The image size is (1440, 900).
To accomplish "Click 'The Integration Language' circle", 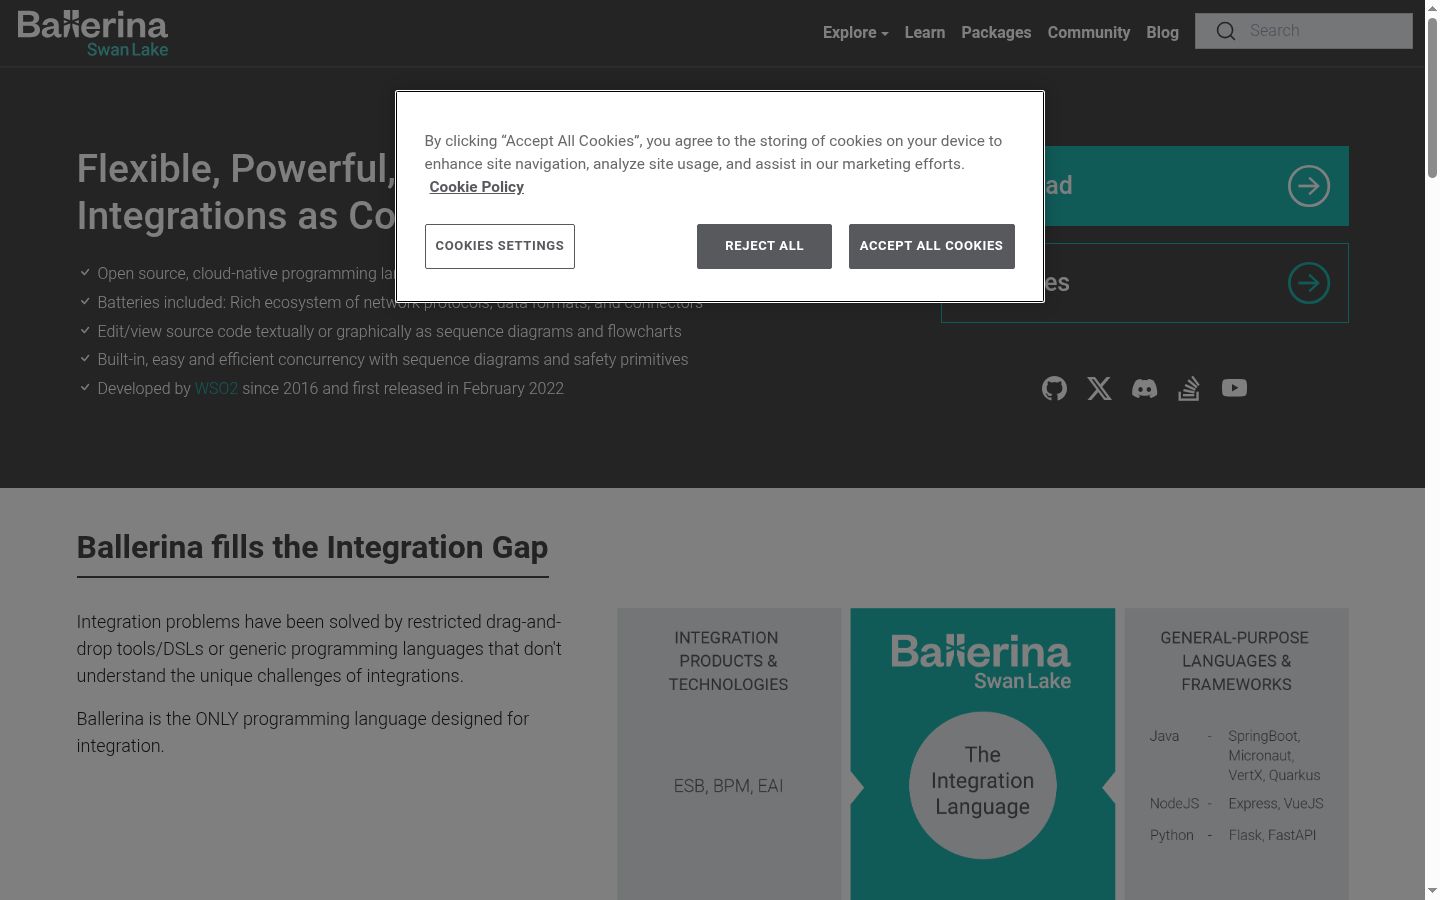I will click(982, 785).
